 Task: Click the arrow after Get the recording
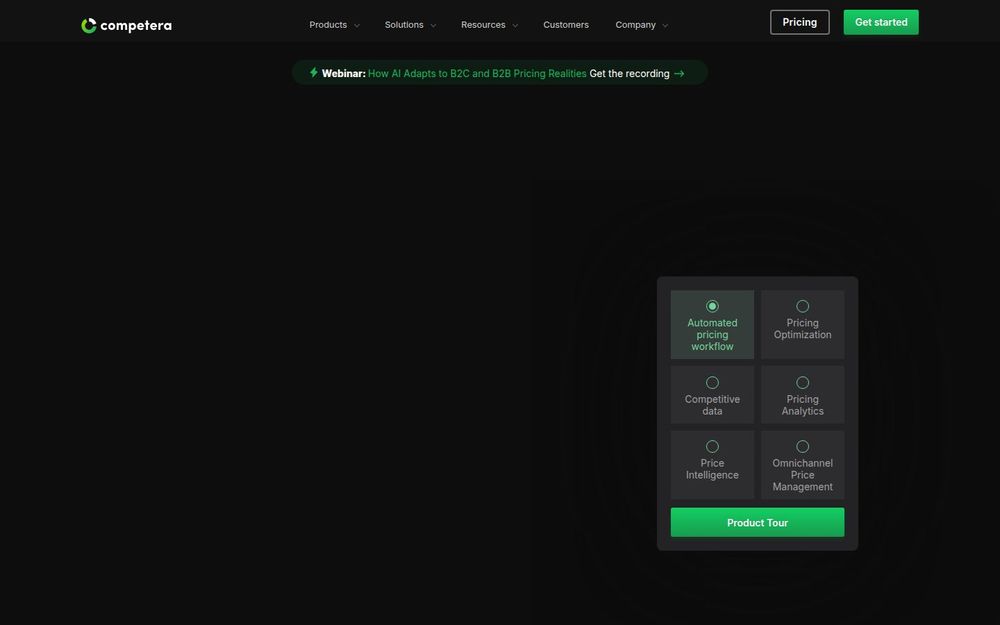pos(679,73)
